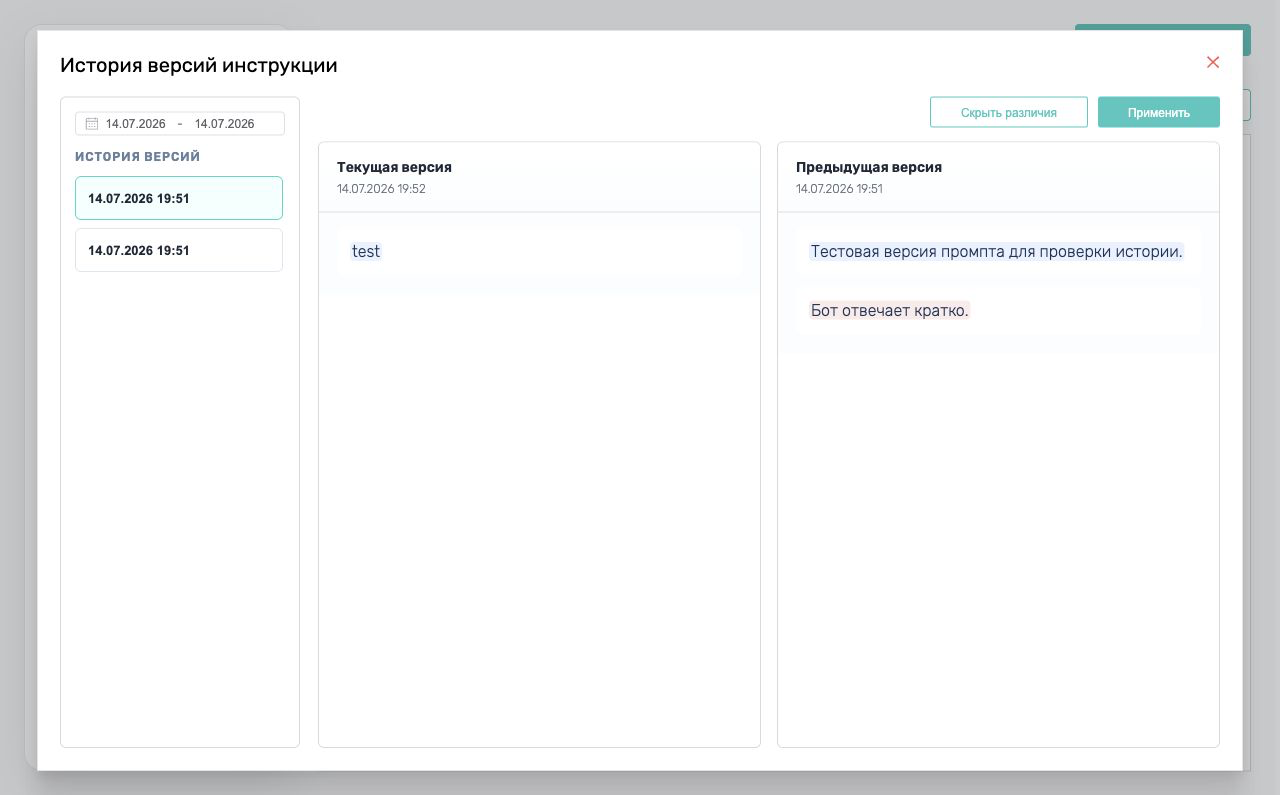Click the ИСТОРИЯ ВЕРСИЙ sidebar label

pyautogui.click(x=138, y=156)
